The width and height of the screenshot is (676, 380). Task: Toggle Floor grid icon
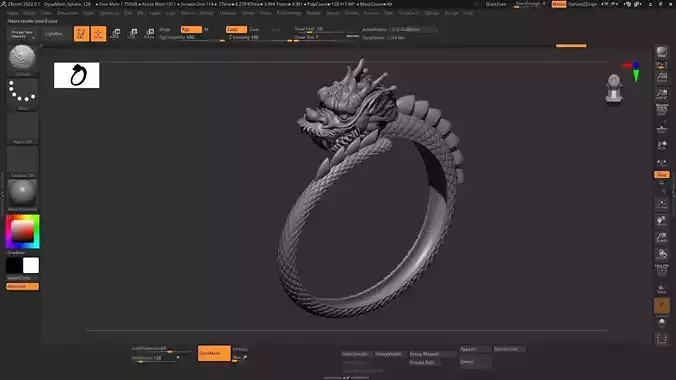click(x=661, y=129)
